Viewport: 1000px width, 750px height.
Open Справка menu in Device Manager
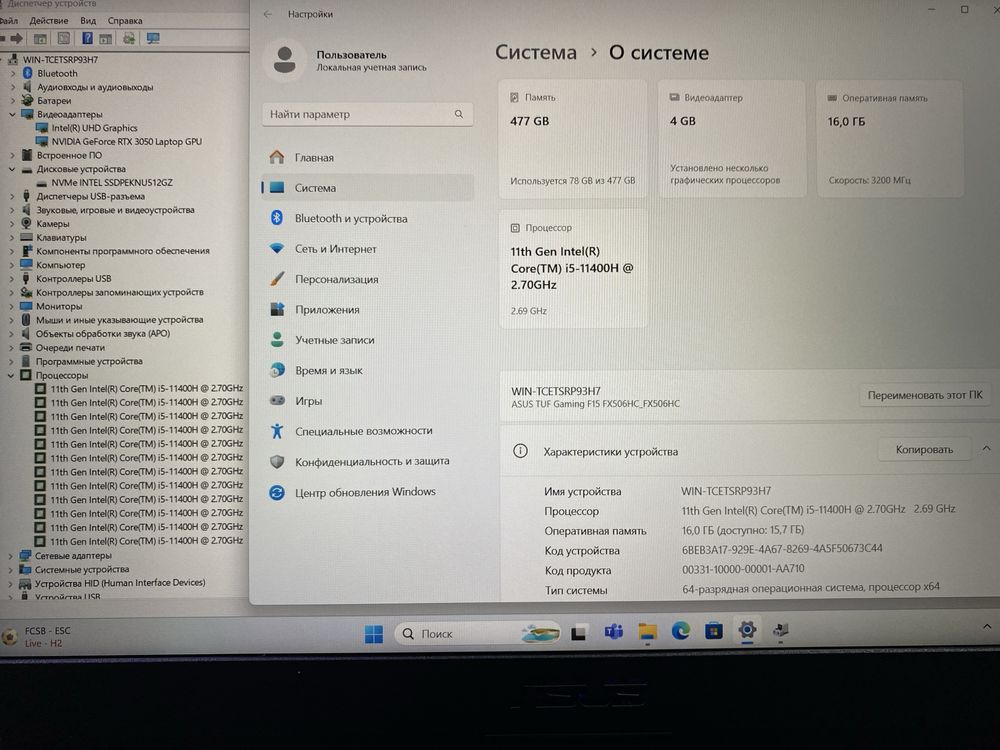point(125,20)
